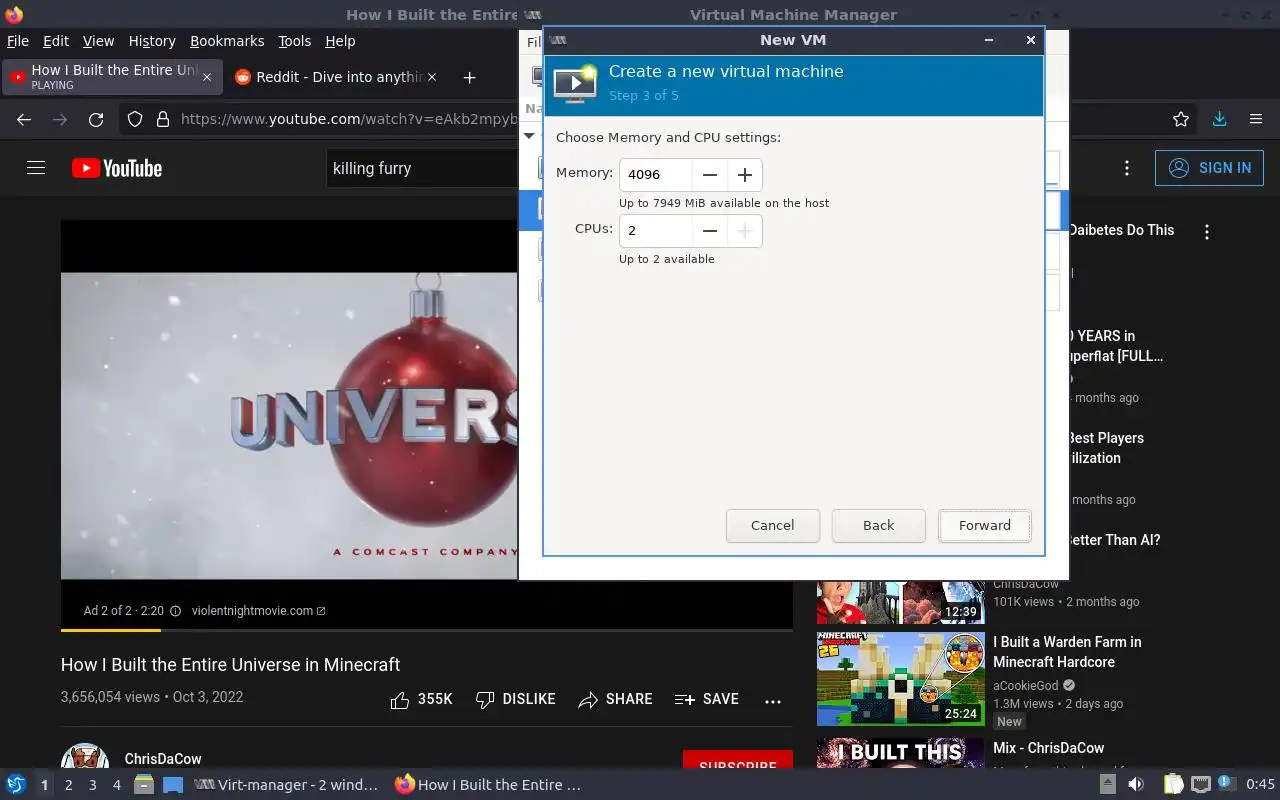Switch to workspace 3 in taskbar

click(x=92, y=785)
